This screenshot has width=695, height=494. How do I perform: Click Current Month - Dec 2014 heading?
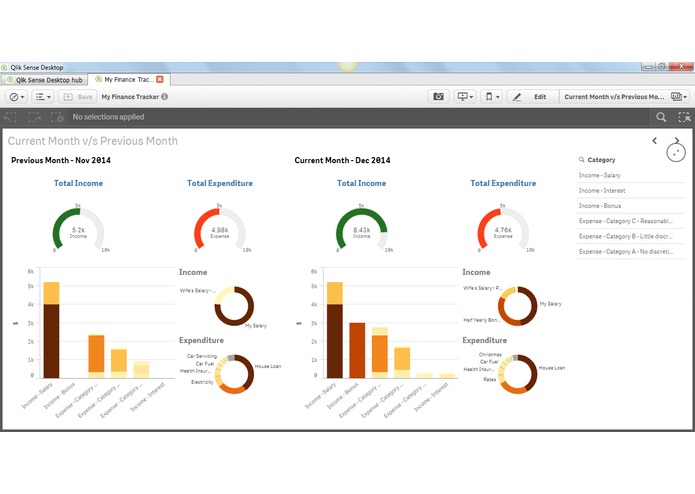click(x=342, y=160)
